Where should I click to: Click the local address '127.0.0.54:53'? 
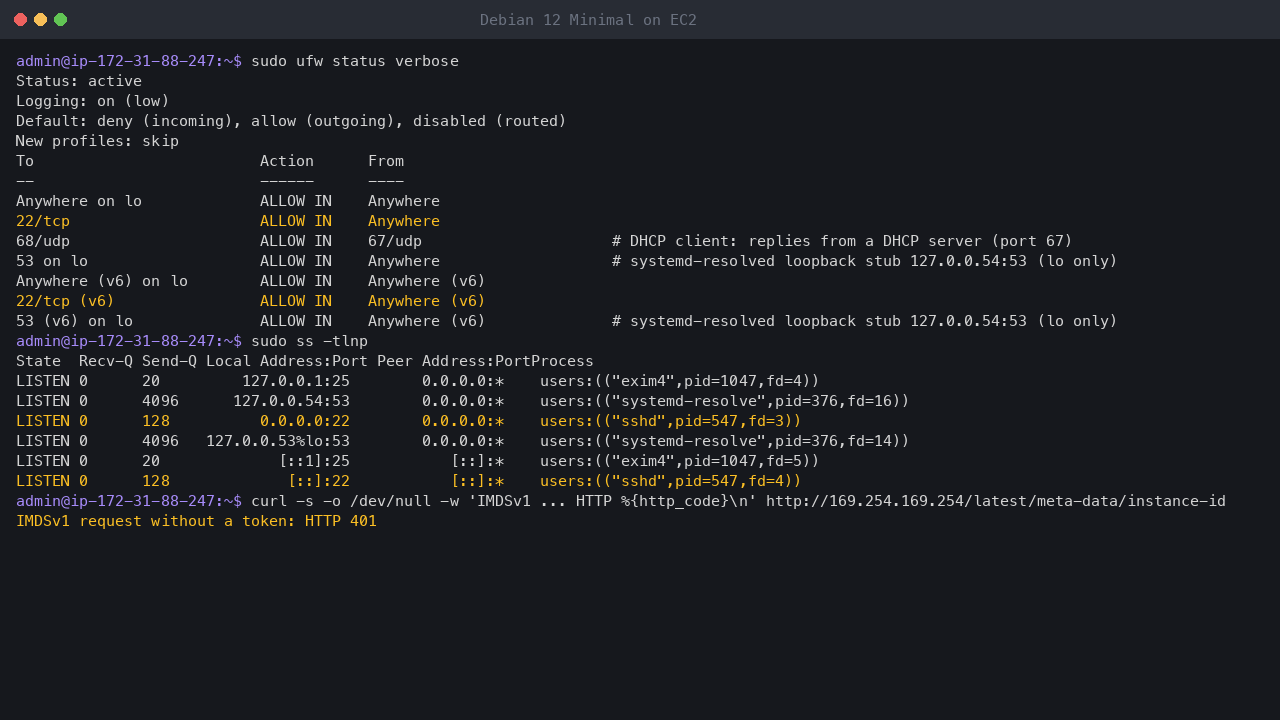click(x=291, y=401)
